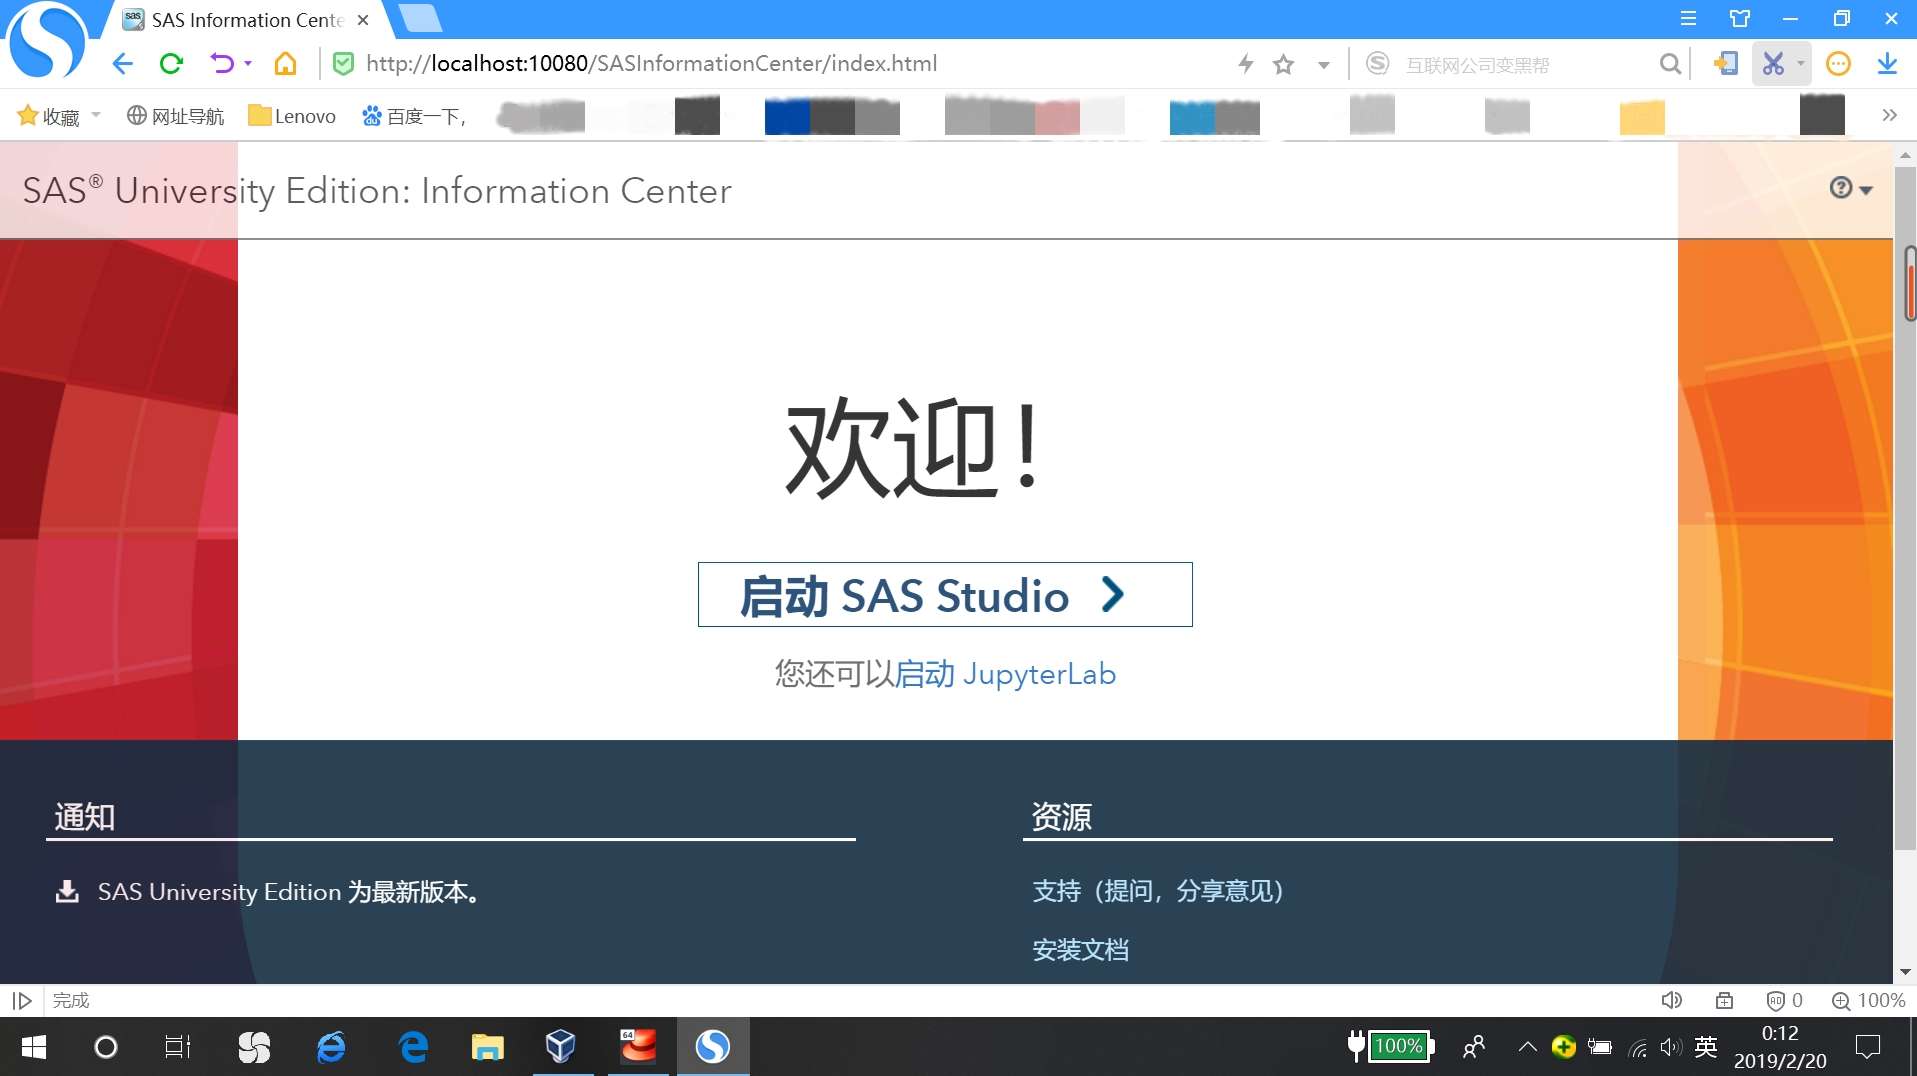Launch Microsoft Edge from the taskbar
The width and height of the screenshot is (1917, 1076).
click(413, 1047)
